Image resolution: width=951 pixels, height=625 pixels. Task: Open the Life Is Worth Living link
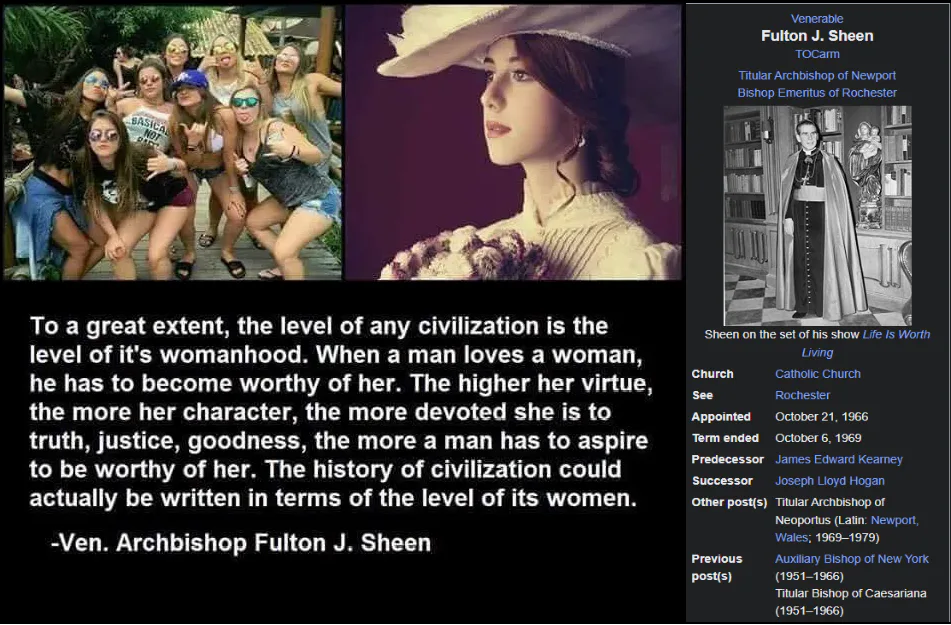(x=865, y=343)
